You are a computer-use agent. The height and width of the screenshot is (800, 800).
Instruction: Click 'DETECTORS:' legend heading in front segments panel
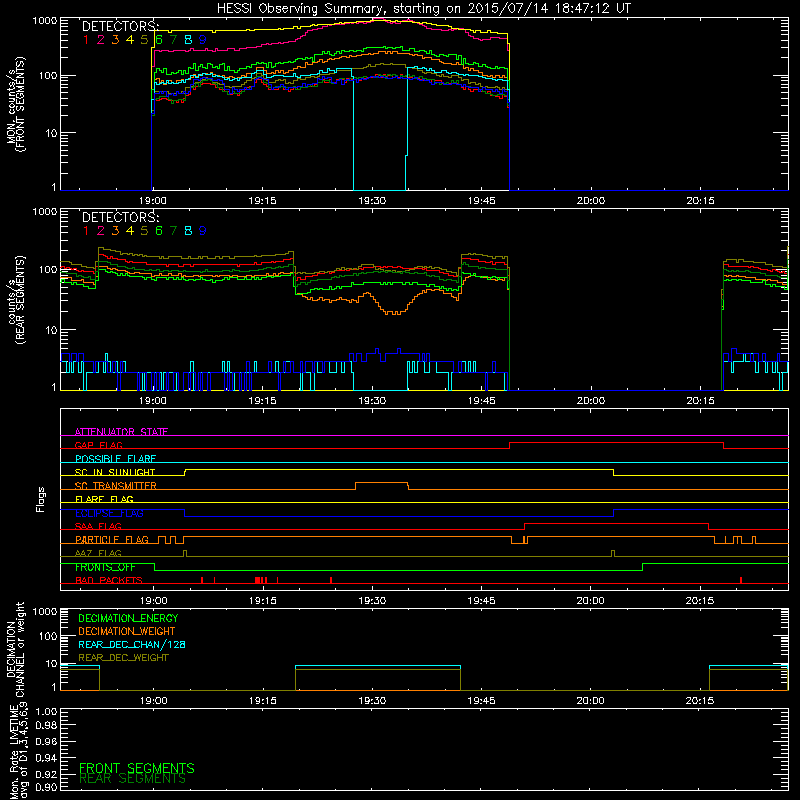pyautogui.click(x=120, y=26)
